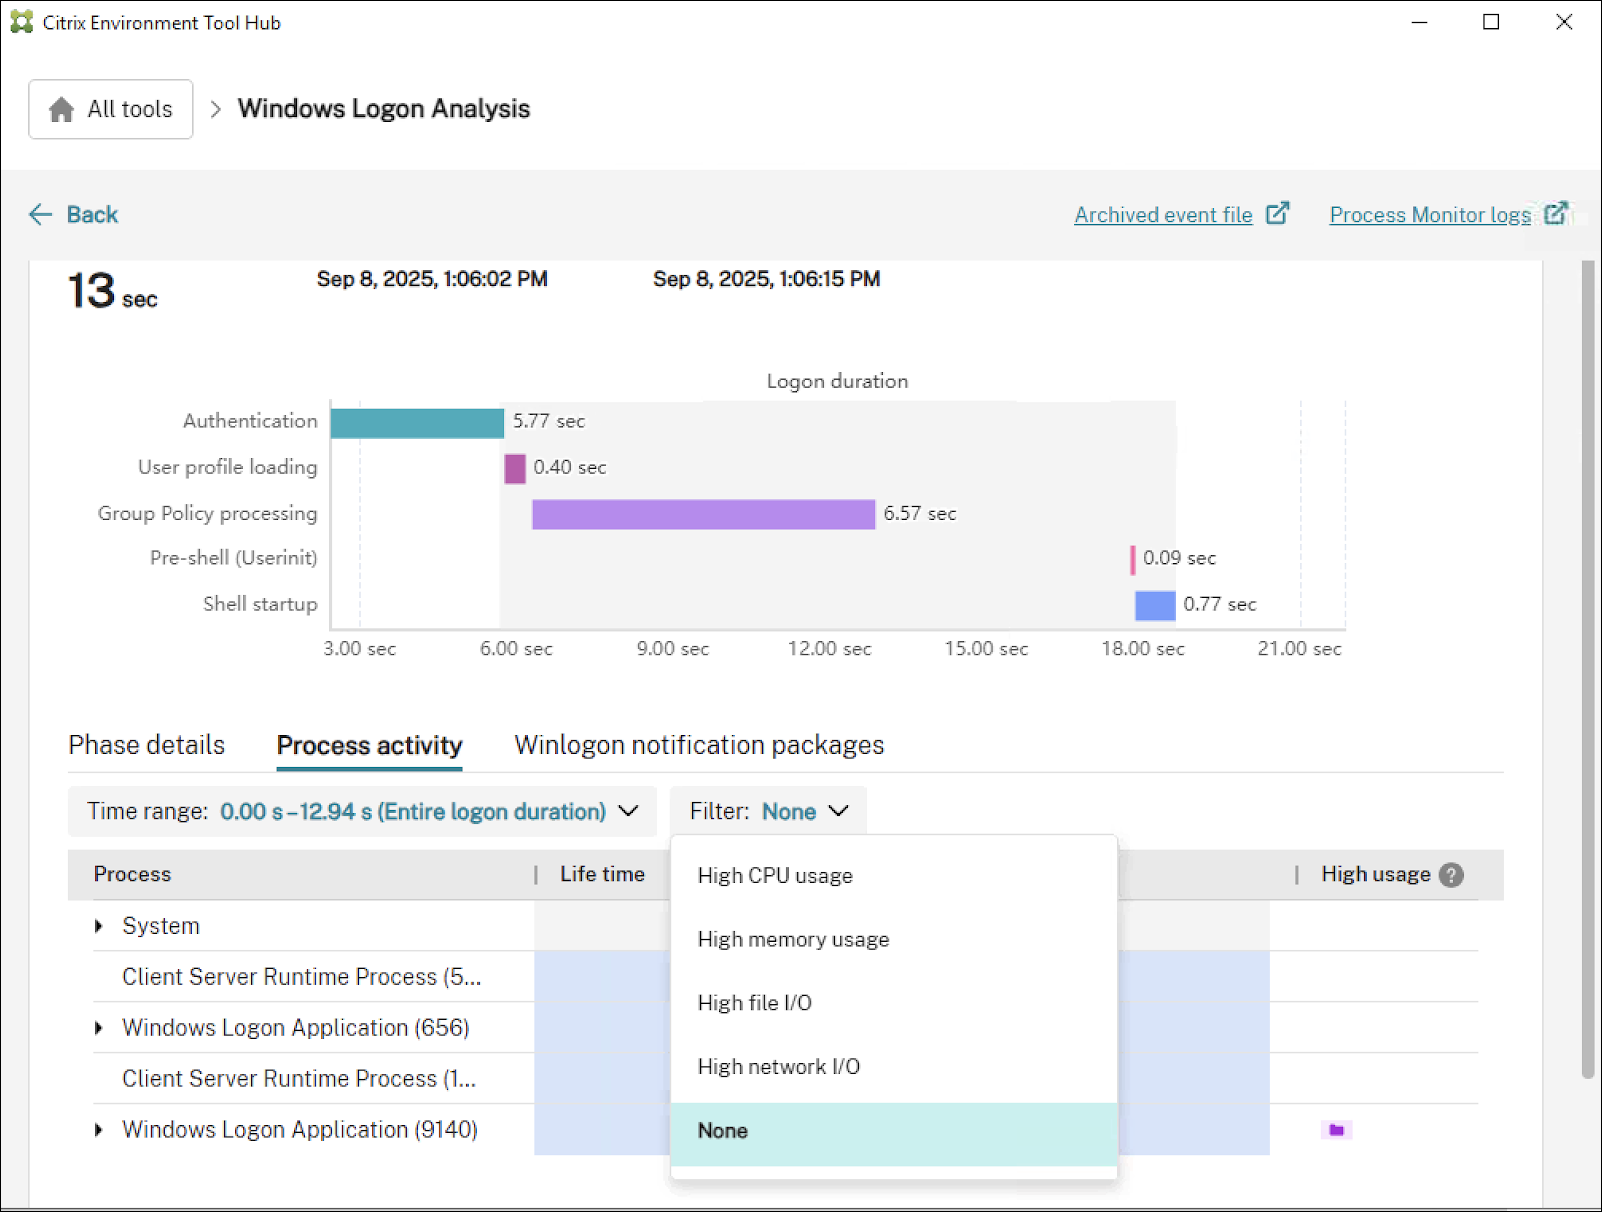Open the Time range dropdown
Viewport: 1602px width, 1212px height.
point(630,811)
